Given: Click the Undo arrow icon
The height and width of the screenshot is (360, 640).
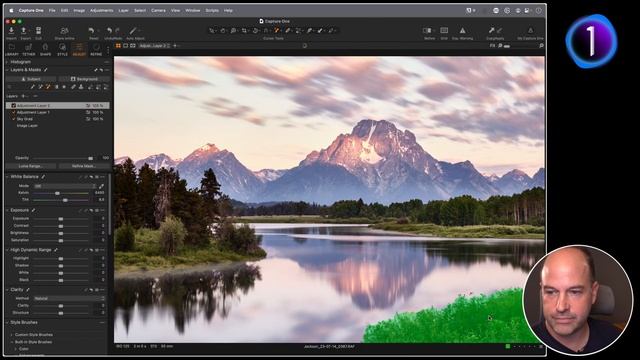Looking at the screenshot, I should coord(109,31).
